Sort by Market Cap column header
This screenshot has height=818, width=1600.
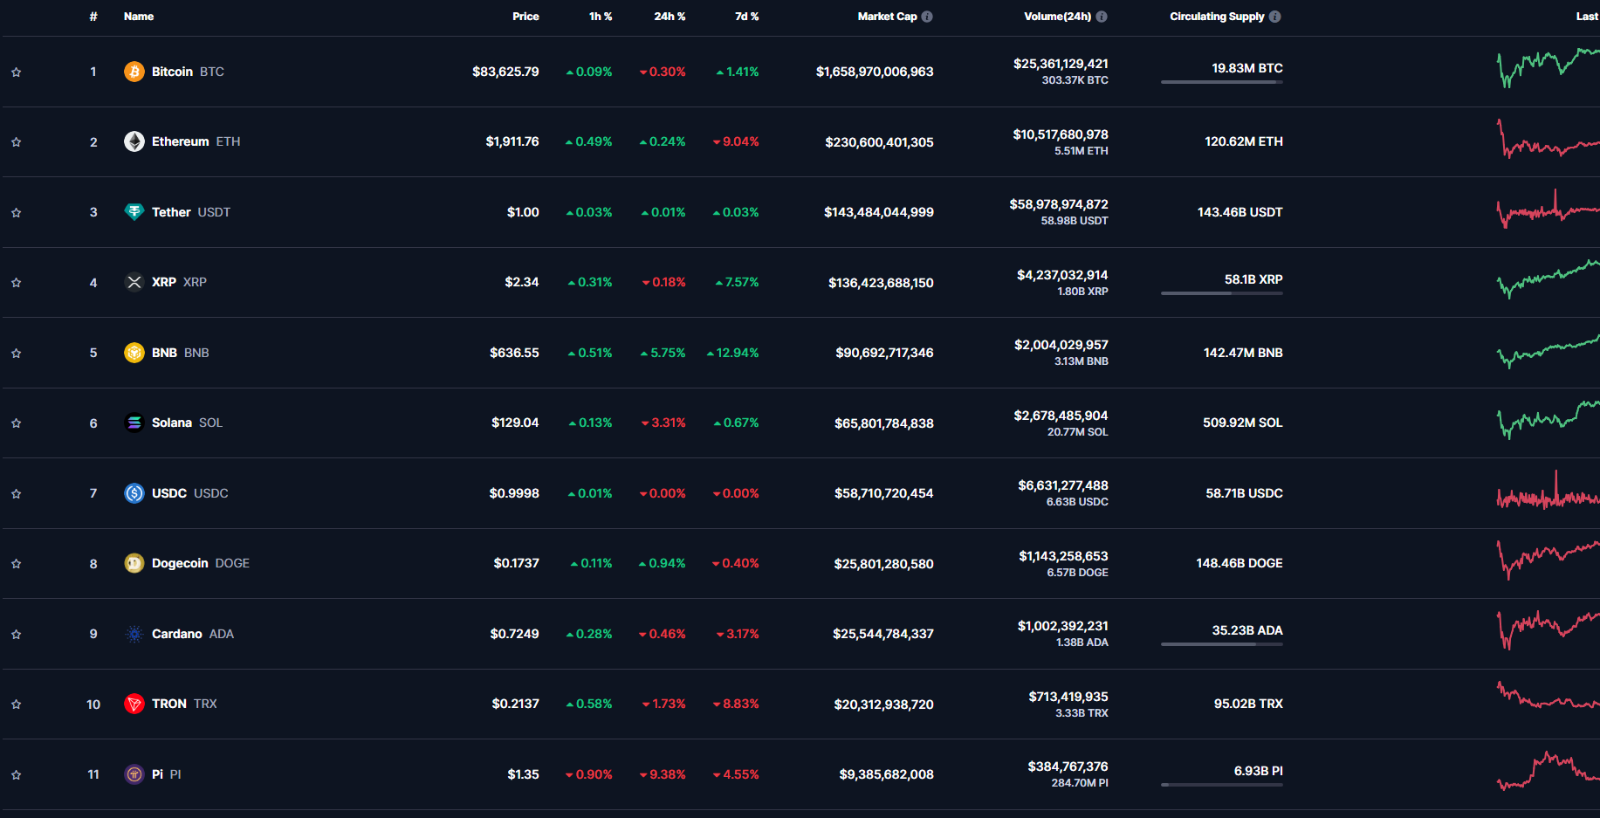click(887, 17)
